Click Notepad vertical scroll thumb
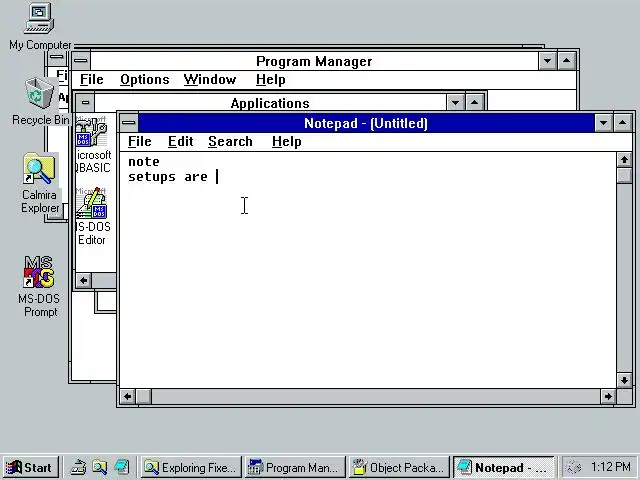Viewport: 640px width, 480px height. coord(624,176)
